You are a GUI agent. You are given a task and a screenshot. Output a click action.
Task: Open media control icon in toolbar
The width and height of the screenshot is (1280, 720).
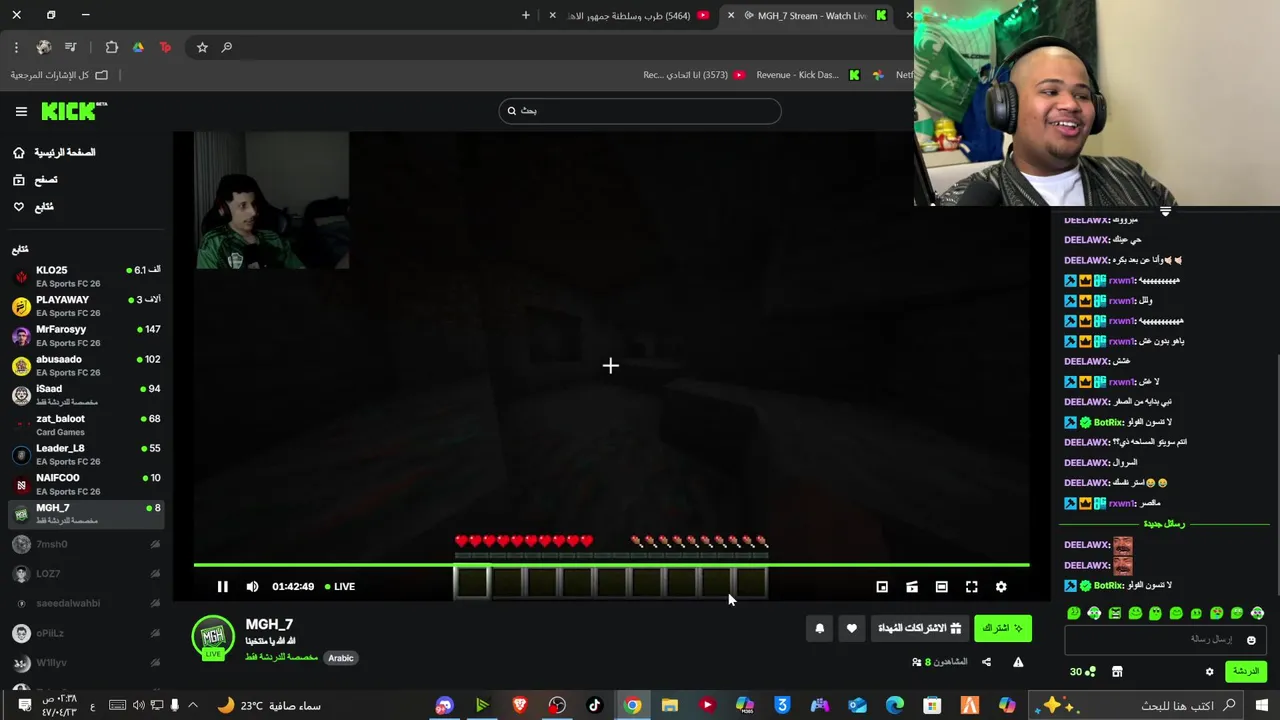pyautogui.click(x=70, y=47)
